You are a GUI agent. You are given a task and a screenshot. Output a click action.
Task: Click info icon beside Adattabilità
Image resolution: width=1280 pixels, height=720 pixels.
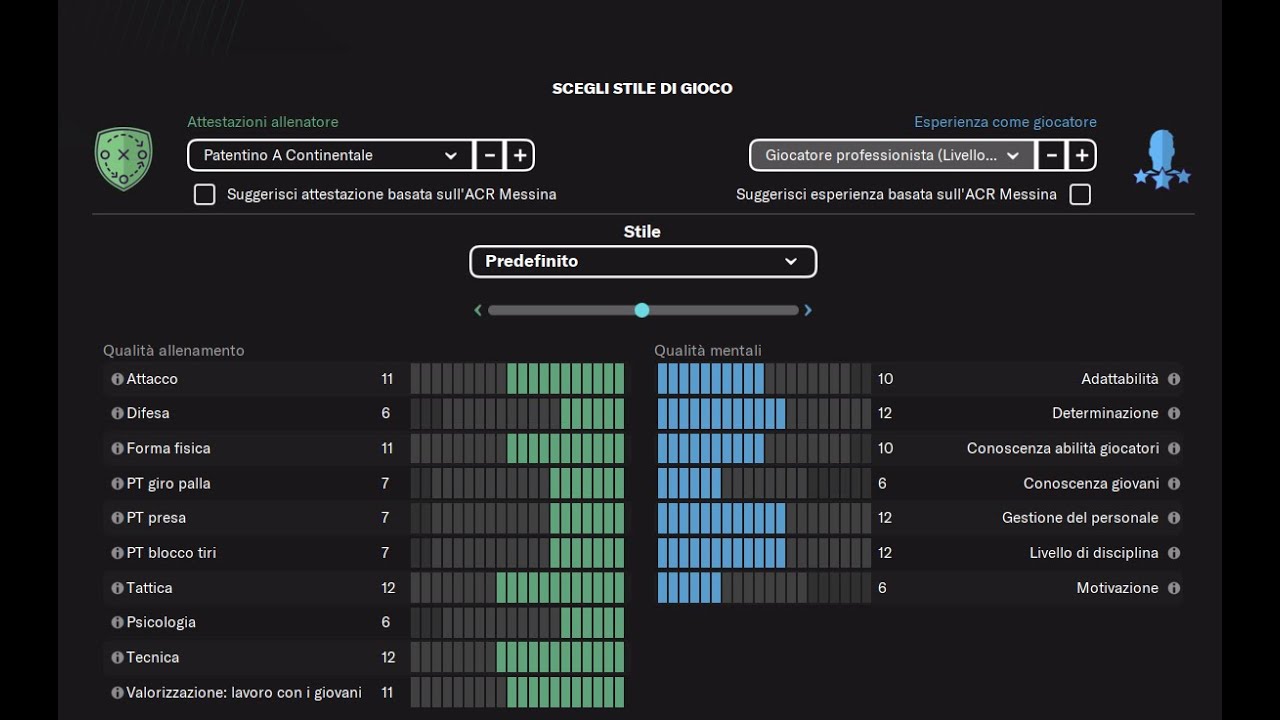tap(1174, 379)
